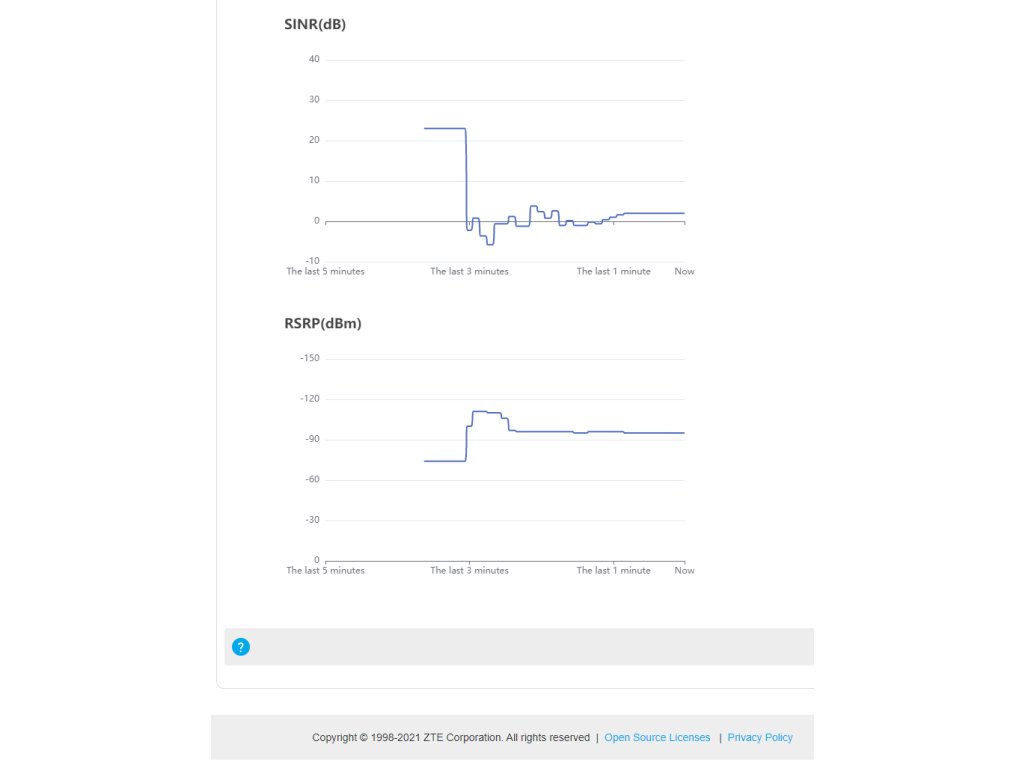Click the 30 value on SINR axis
This screenshot has width=1024, height=768.
coord(314,100)
